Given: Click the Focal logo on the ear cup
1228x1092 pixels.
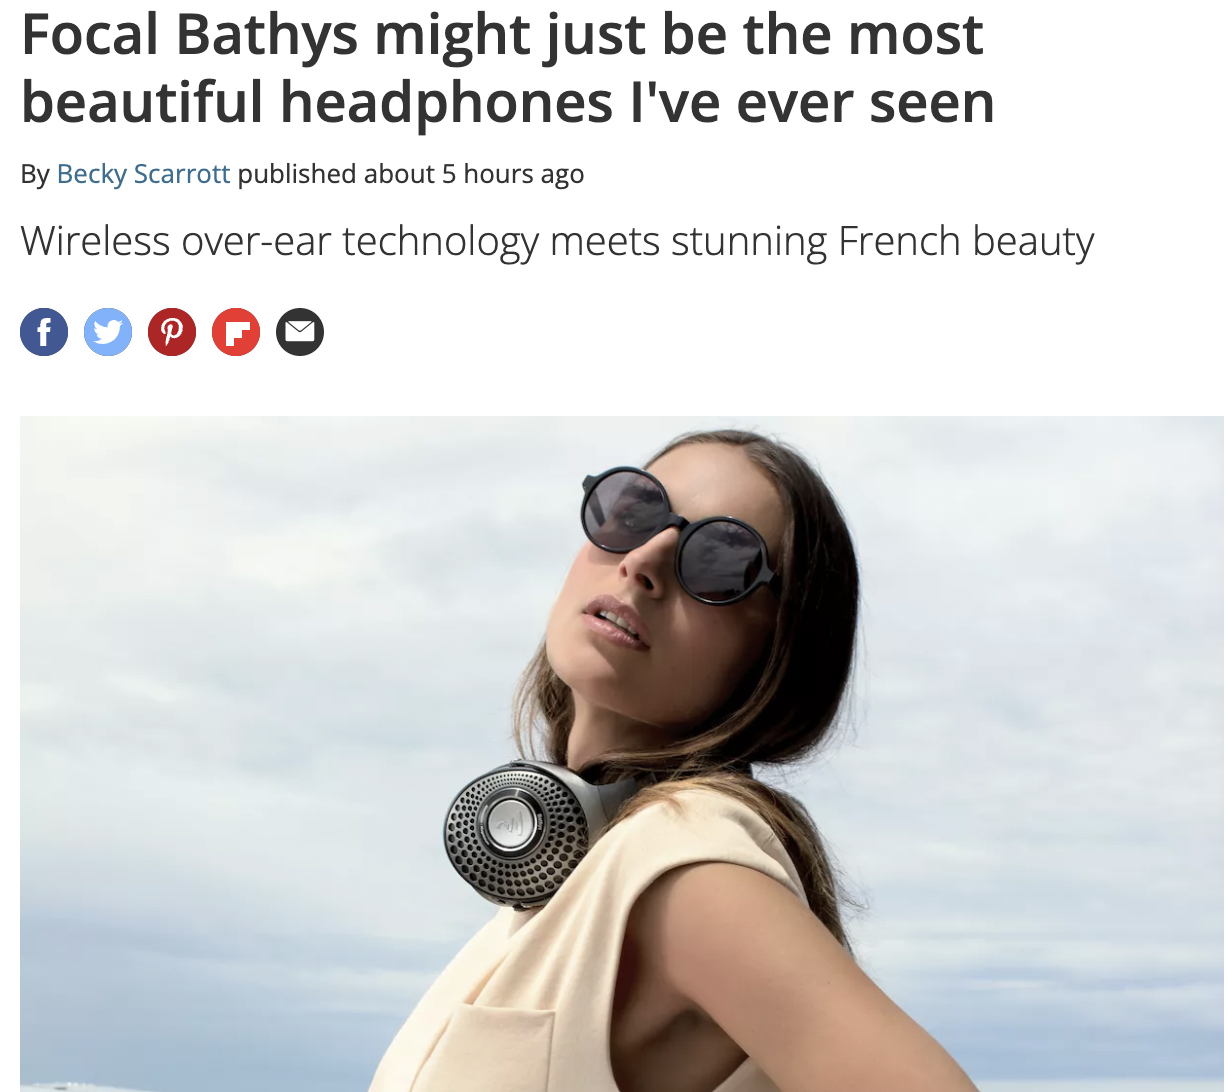Looking at the screenshot, I should pyautogui.click(x=512, y=821).
